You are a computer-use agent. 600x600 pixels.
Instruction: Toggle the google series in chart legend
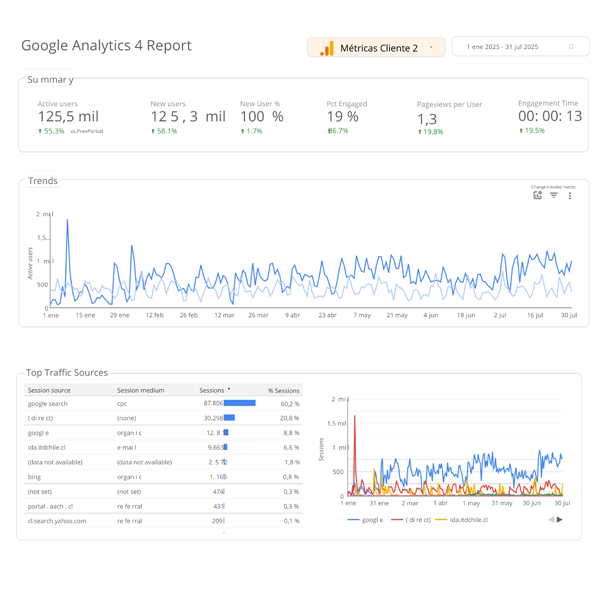[366, 520]
